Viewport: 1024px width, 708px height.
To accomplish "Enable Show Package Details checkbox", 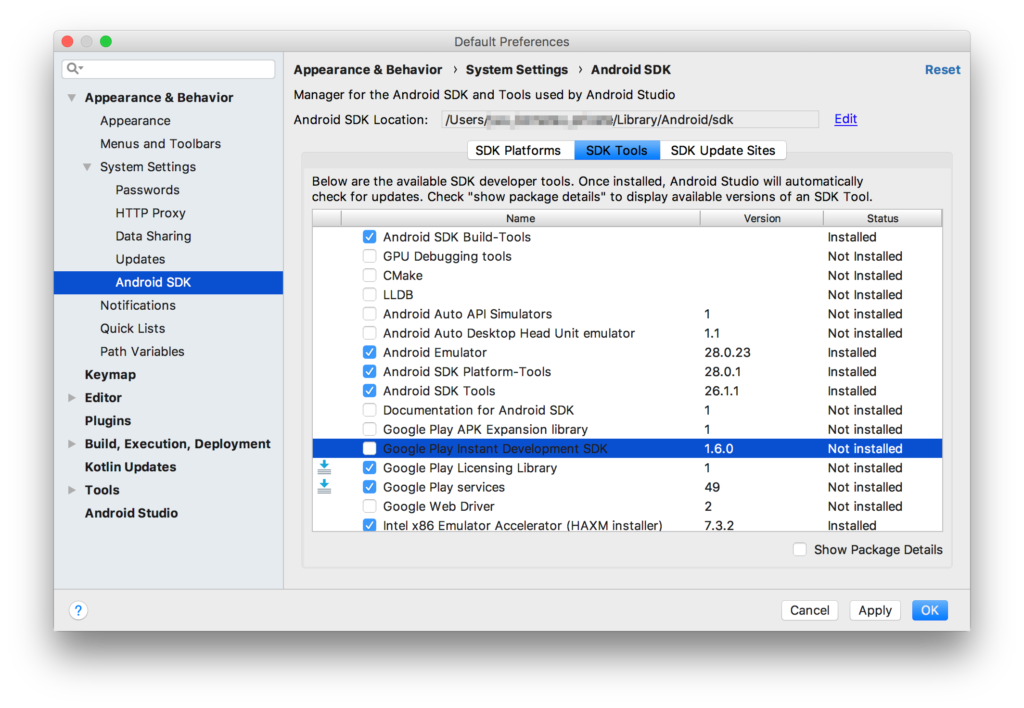I will pyautogui.click(x=800, y=550).
